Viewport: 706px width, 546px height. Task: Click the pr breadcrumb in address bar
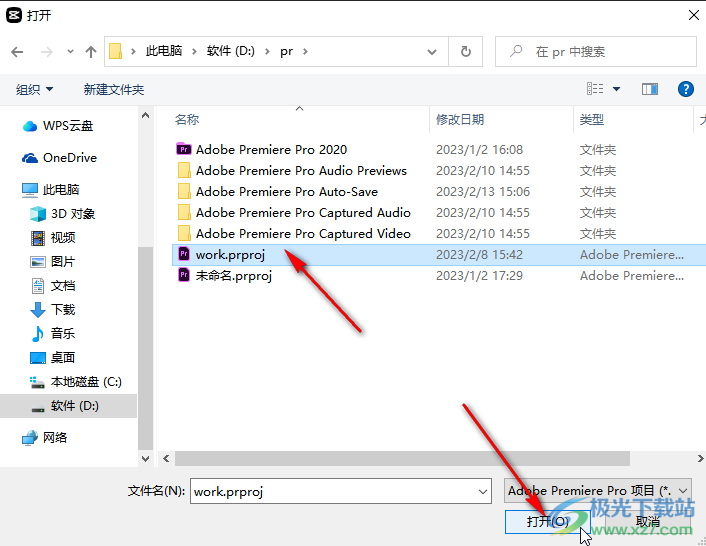point(286,51)
